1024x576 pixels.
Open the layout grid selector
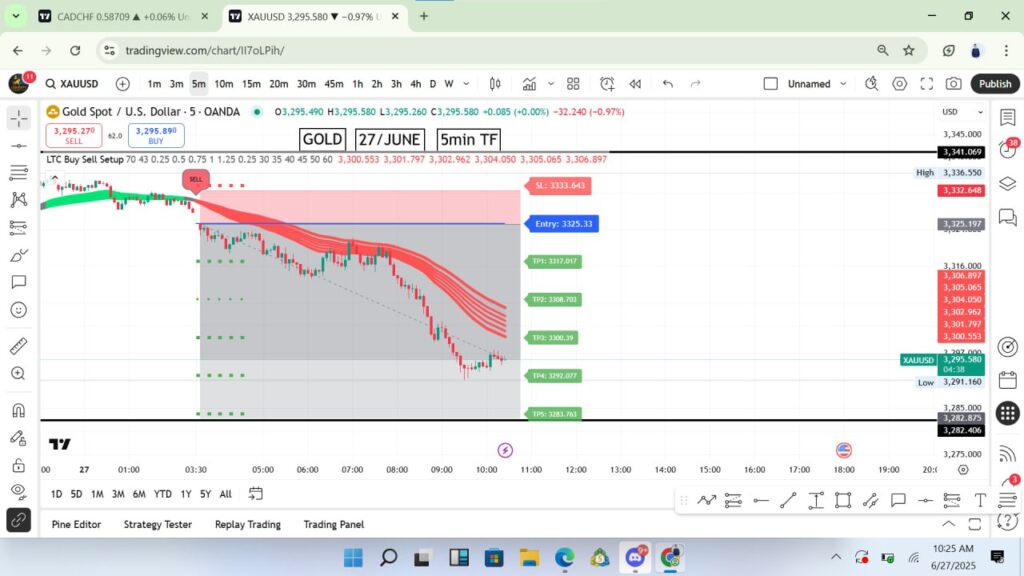point(573,84)
